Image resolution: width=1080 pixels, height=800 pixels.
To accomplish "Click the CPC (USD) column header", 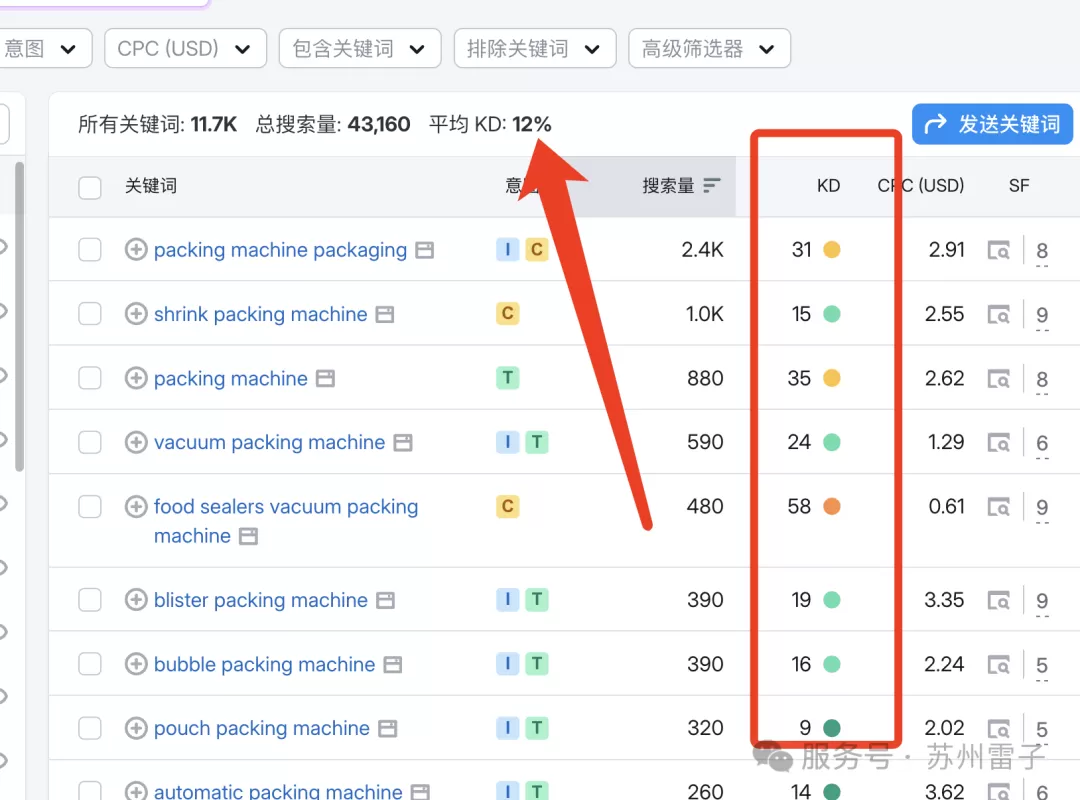I will 921,185.
